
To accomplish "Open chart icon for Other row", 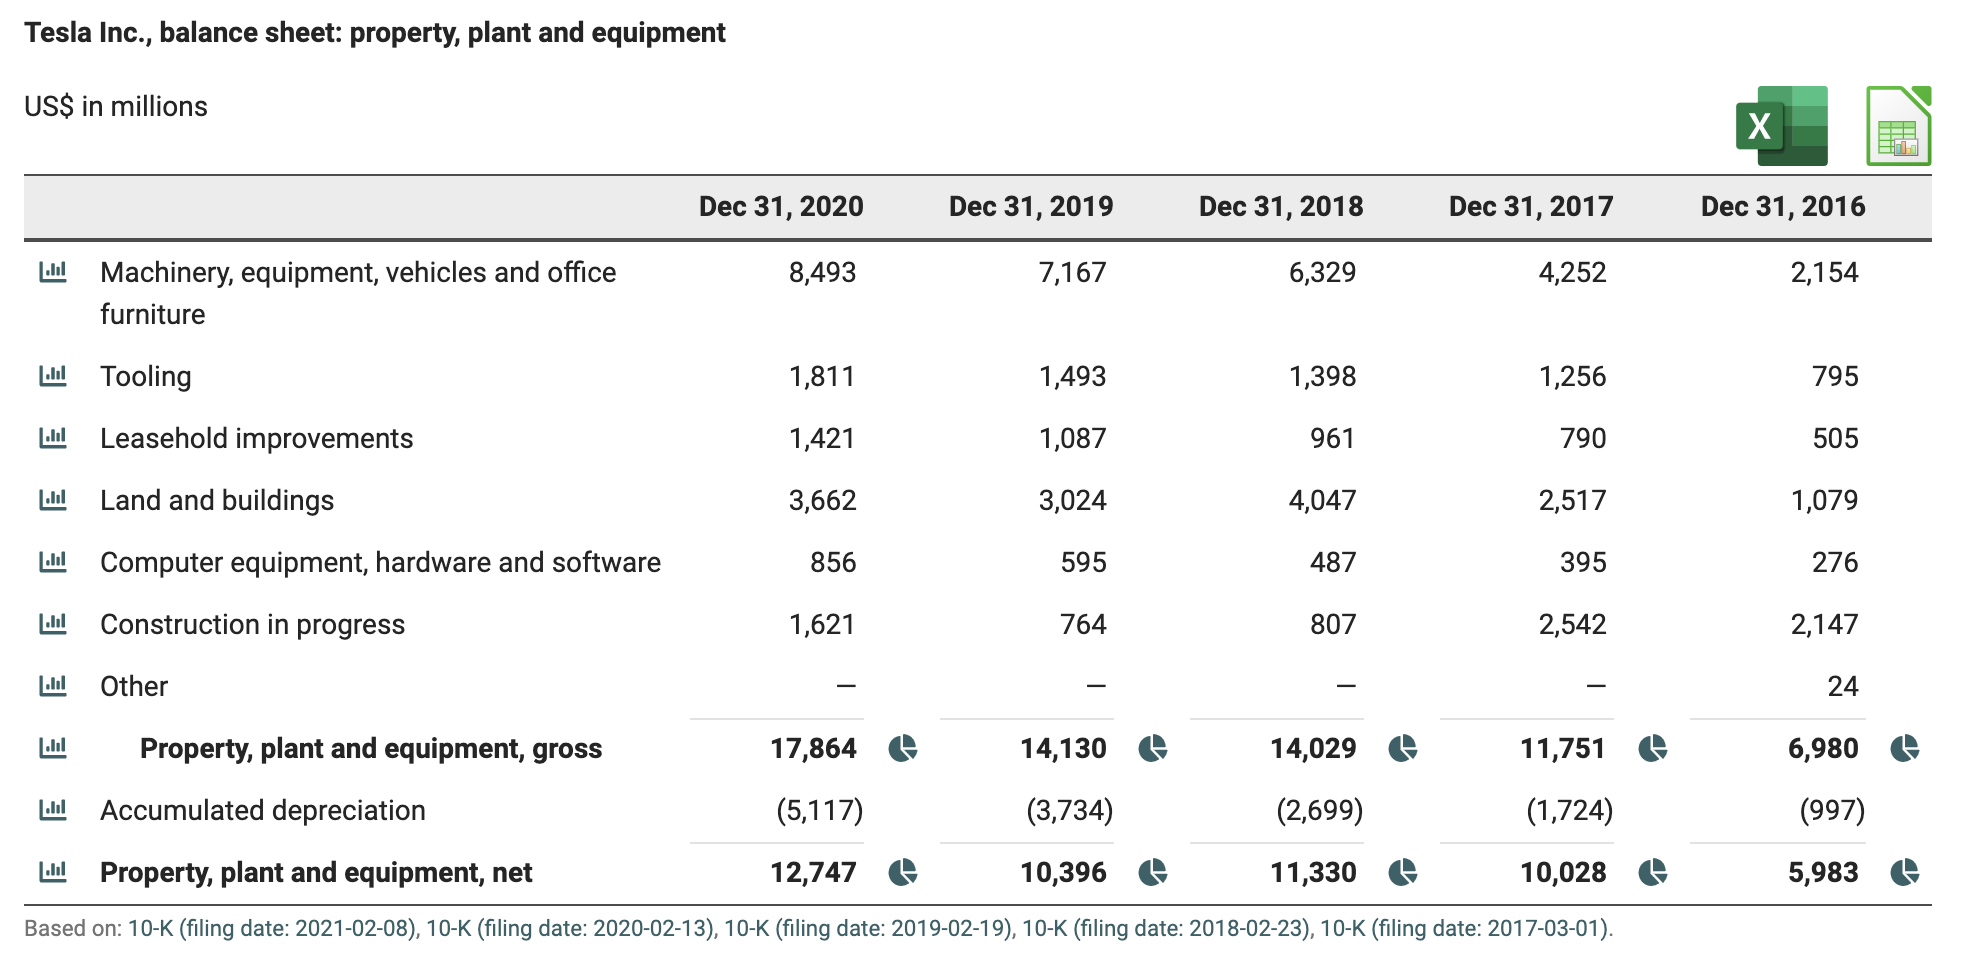I will click(53, 686).
